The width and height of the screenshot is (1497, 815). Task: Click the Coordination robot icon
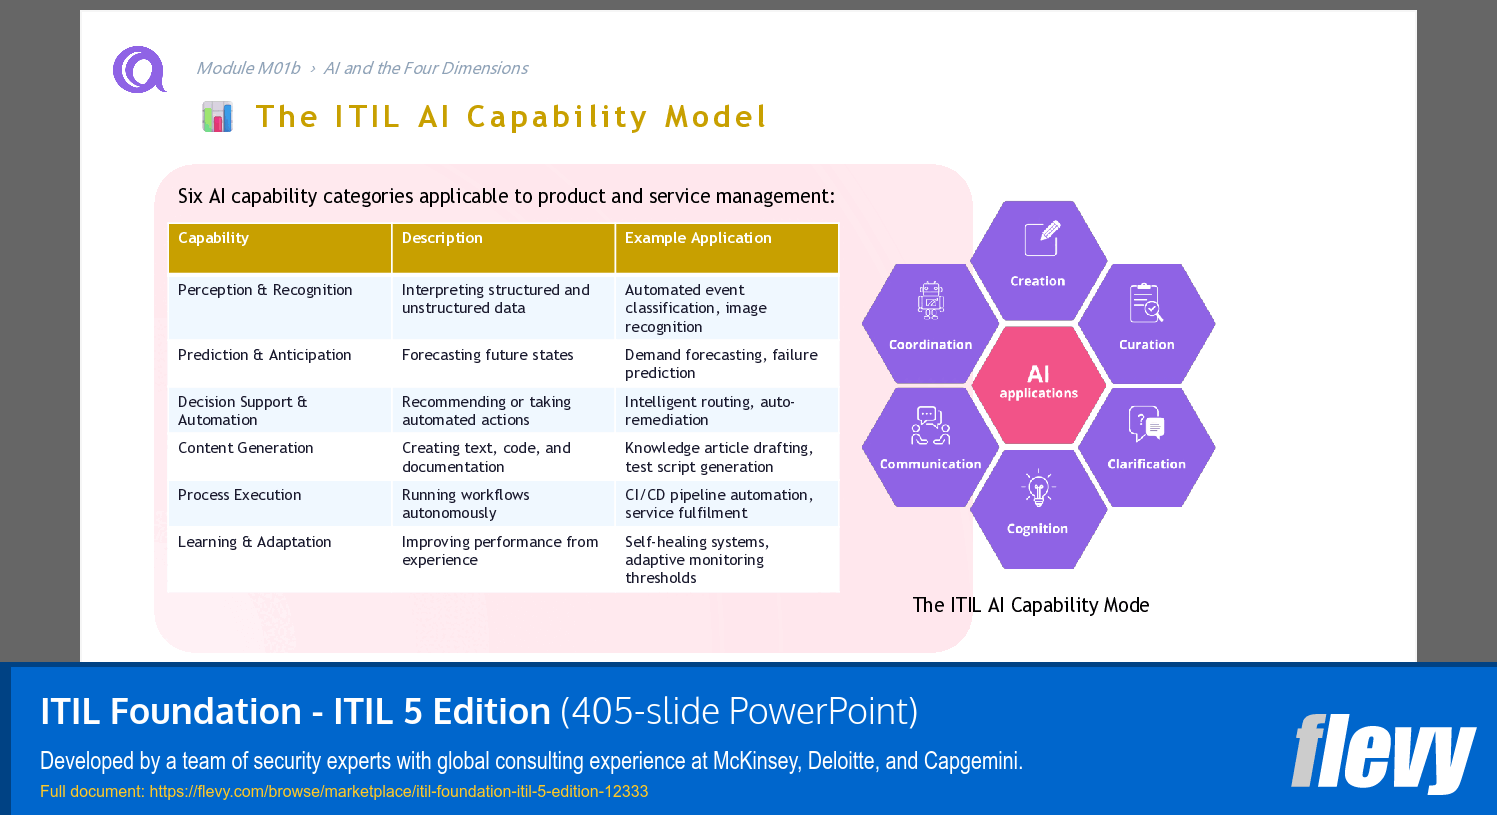[931, 300]
